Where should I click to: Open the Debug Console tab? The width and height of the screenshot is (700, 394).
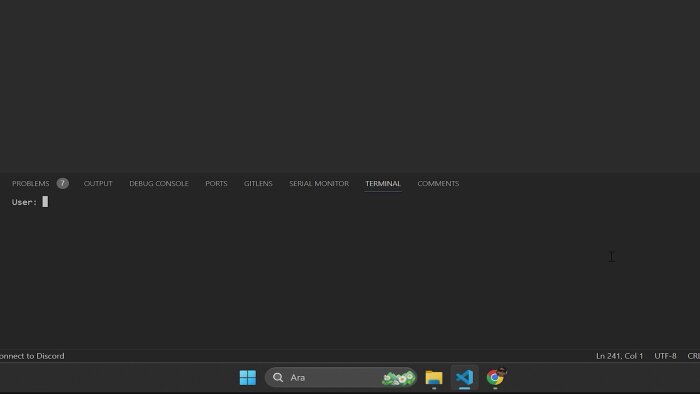click(158, 183)
